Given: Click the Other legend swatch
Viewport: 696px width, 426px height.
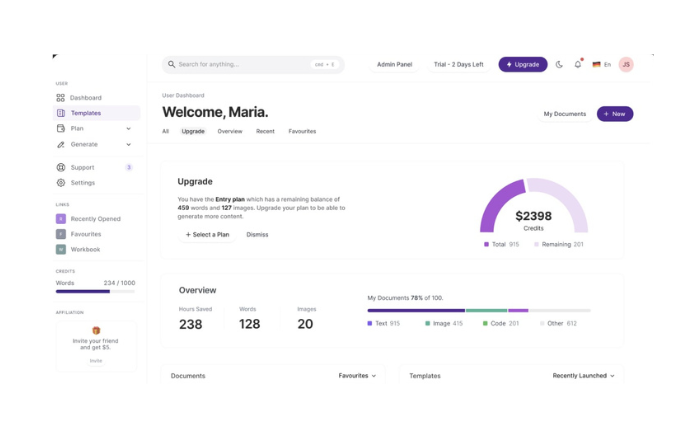Looking at the screenshot, I should click(542, 323).
